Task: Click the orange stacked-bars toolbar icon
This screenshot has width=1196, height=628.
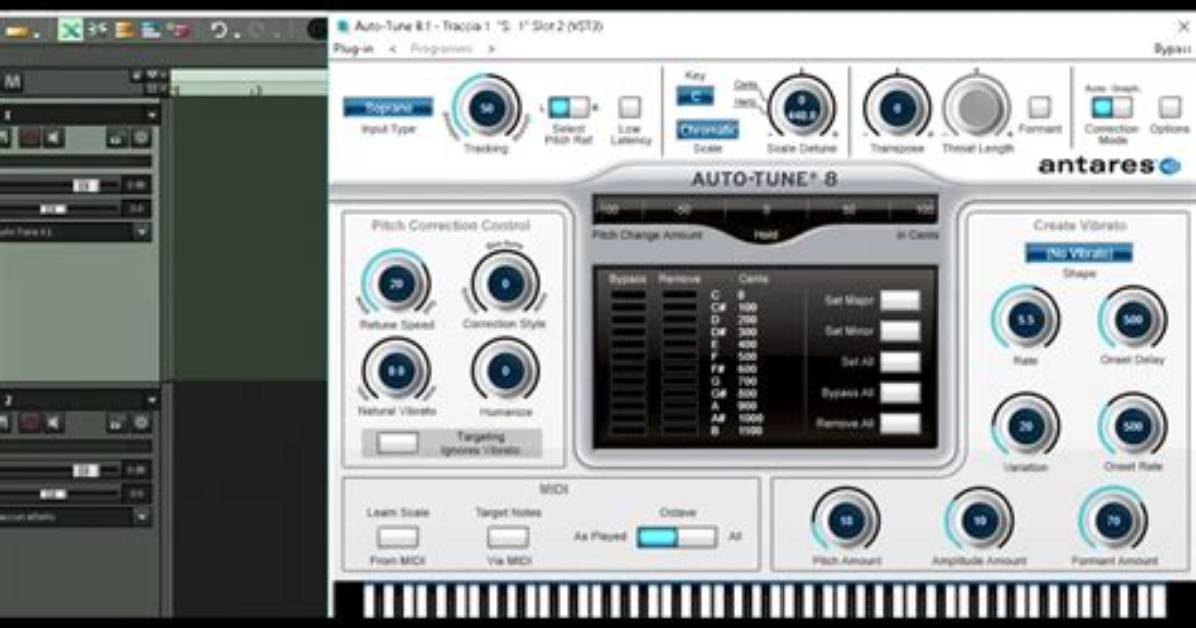Action: click(124, 31)
